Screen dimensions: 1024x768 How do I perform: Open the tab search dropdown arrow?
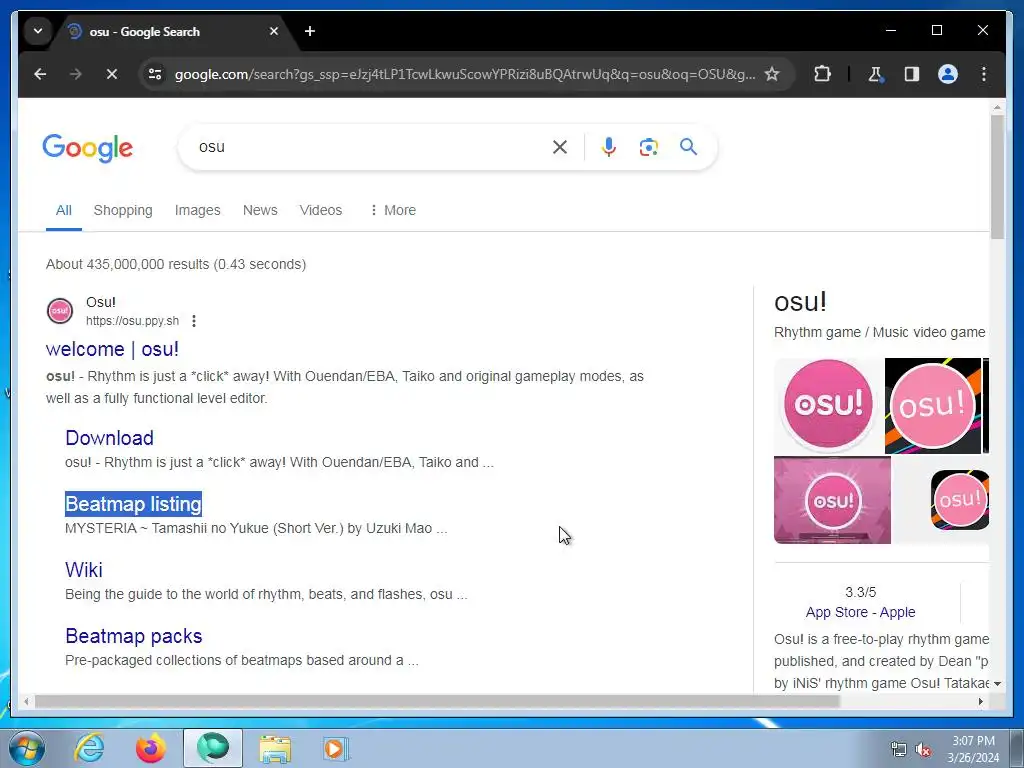coord(38,31)
